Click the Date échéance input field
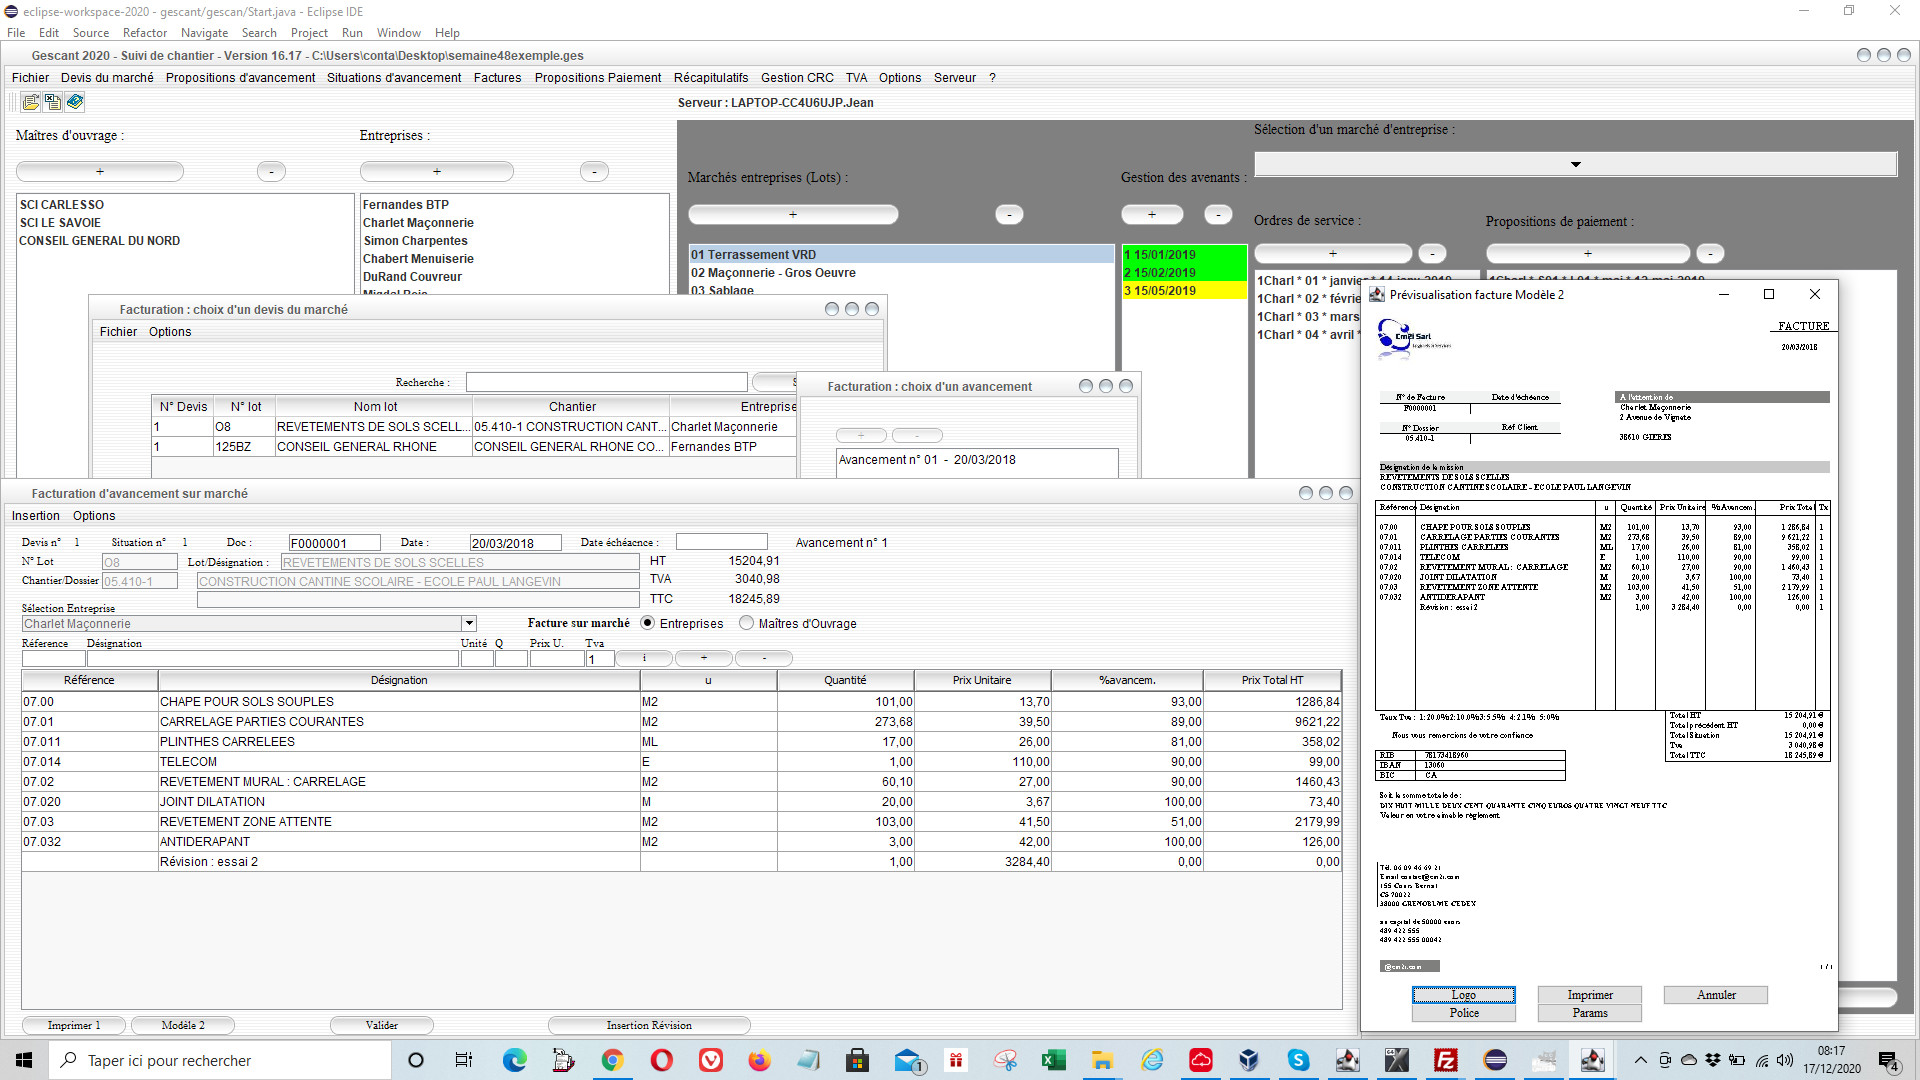The image size is (1920, 1080). click(721, 542)
